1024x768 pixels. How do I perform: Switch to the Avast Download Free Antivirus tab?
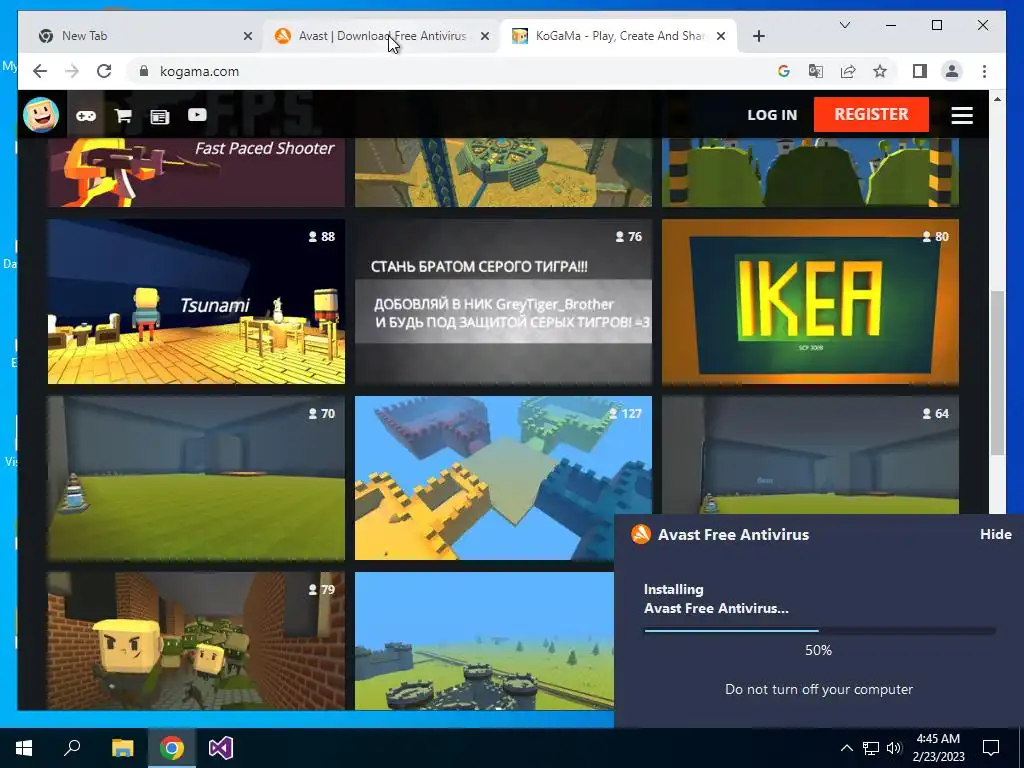point(382,36)
